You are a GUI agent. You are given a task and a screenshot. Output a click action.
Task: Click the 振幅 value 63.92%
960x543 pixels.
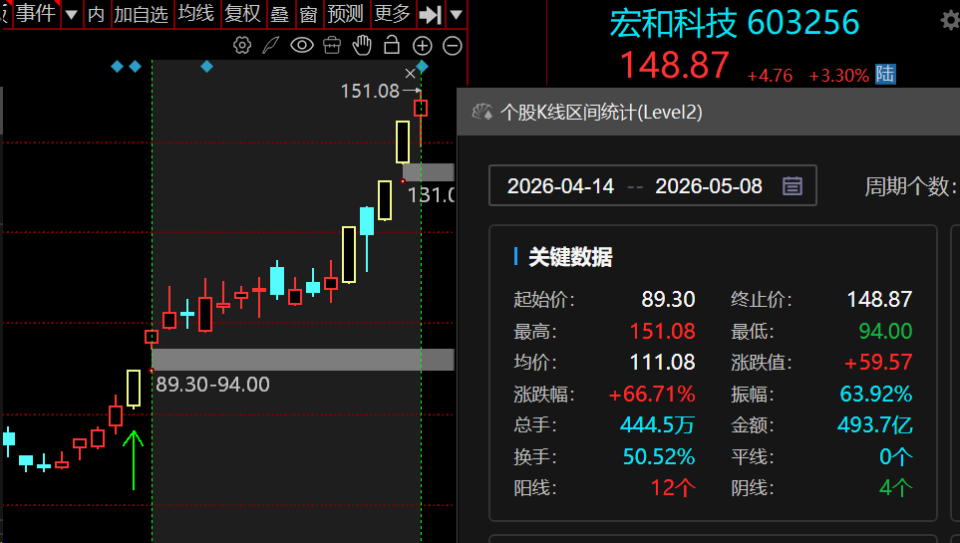tap(876, 394)
